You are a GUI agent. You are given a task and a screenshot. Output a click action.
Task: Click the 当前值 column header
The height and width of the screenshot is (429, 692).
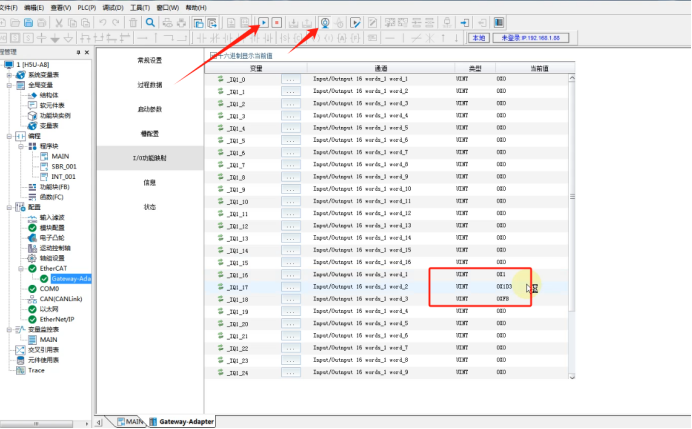pos(535,68)
